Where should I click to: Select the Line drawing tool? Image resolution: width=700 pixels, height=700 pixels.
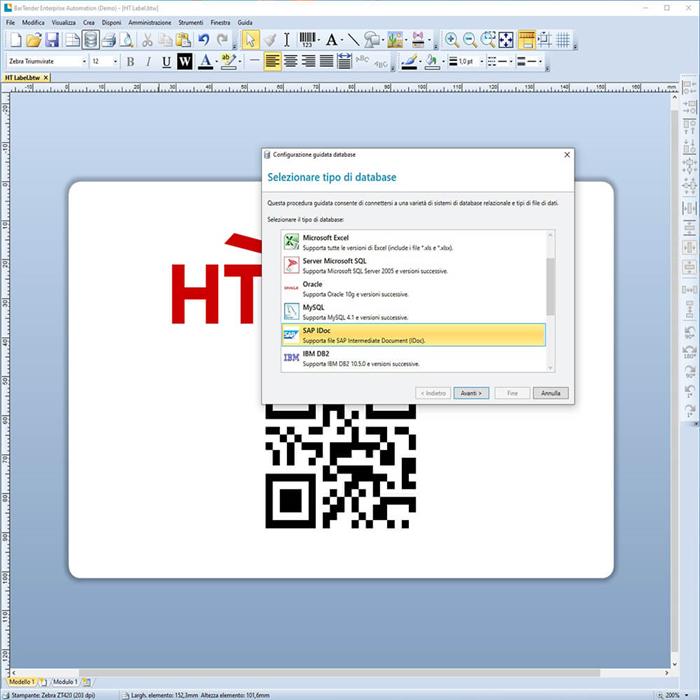pos(353,40)
